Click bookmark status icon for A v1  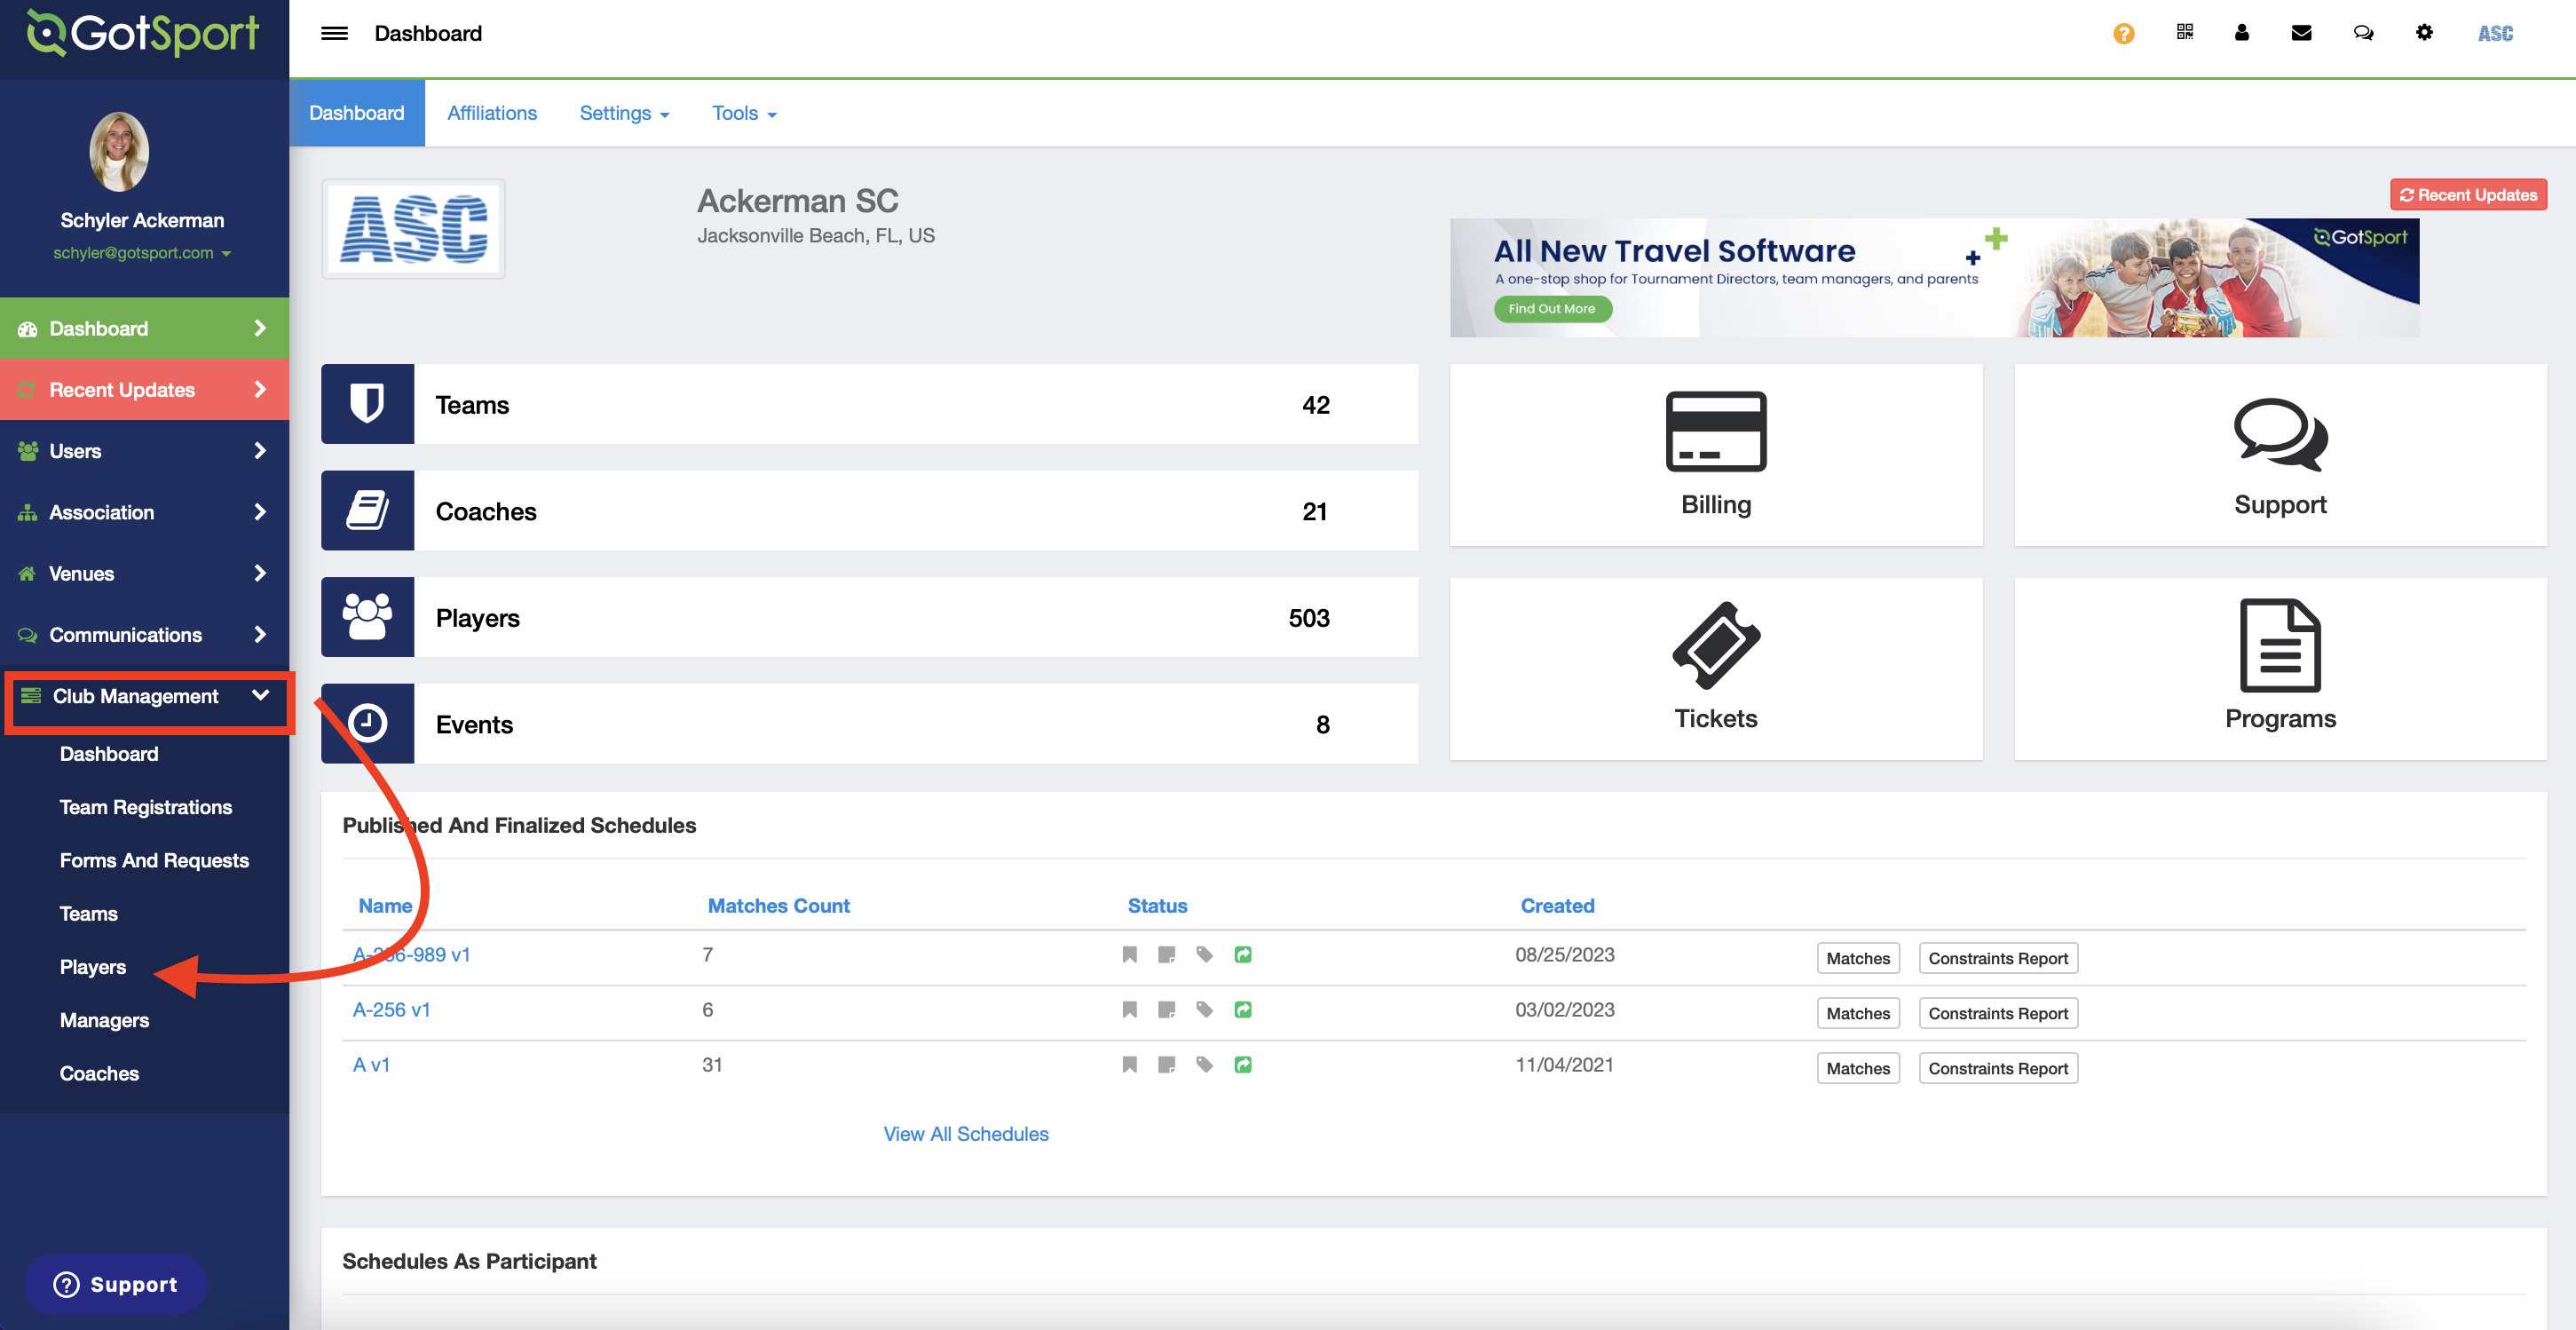pyautogui.click(x=1129, y=1064)
